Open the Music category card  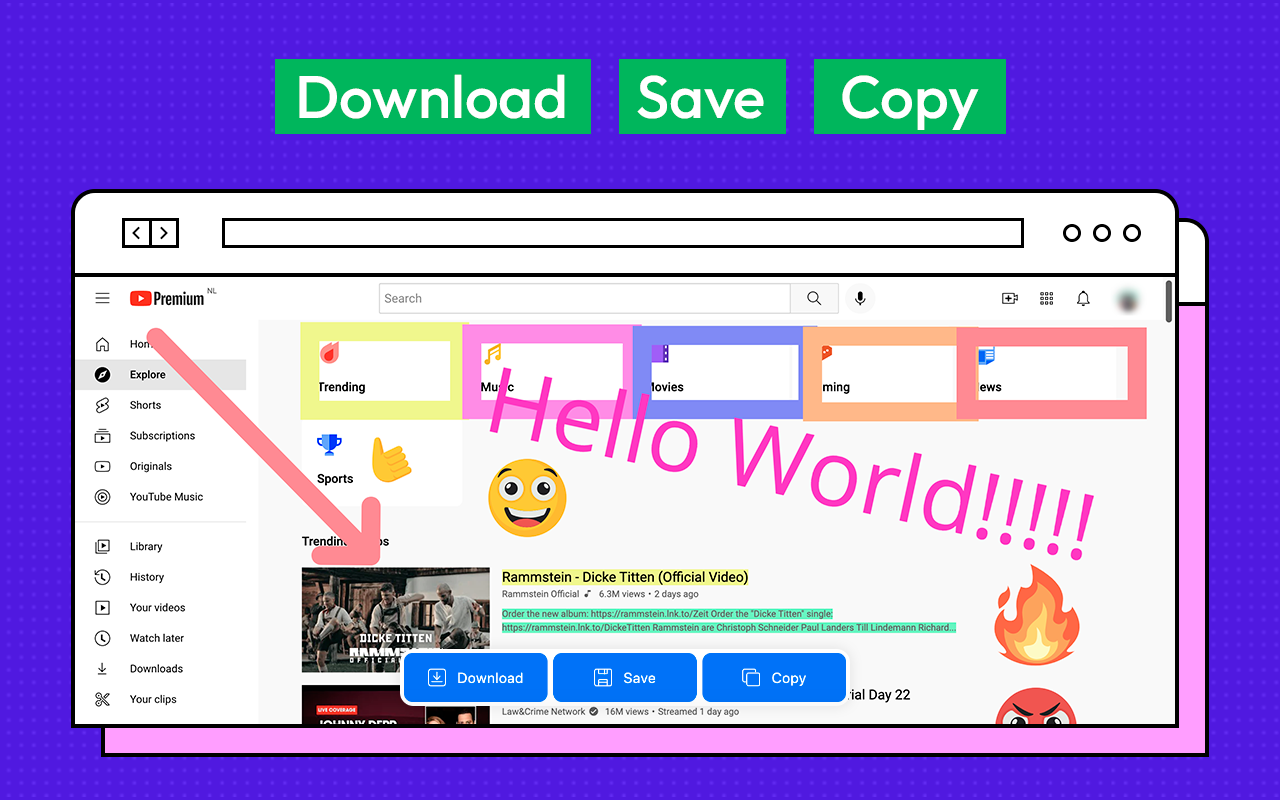pos(548,371)
